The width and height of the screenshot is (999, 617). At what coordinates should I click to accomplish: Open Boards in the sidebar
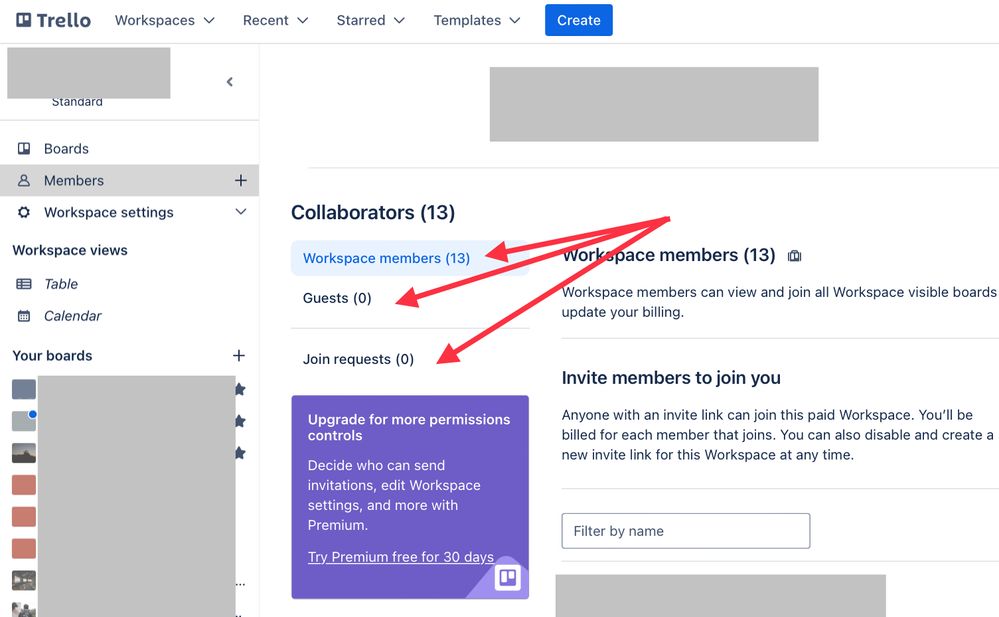[x=129, y=149]
